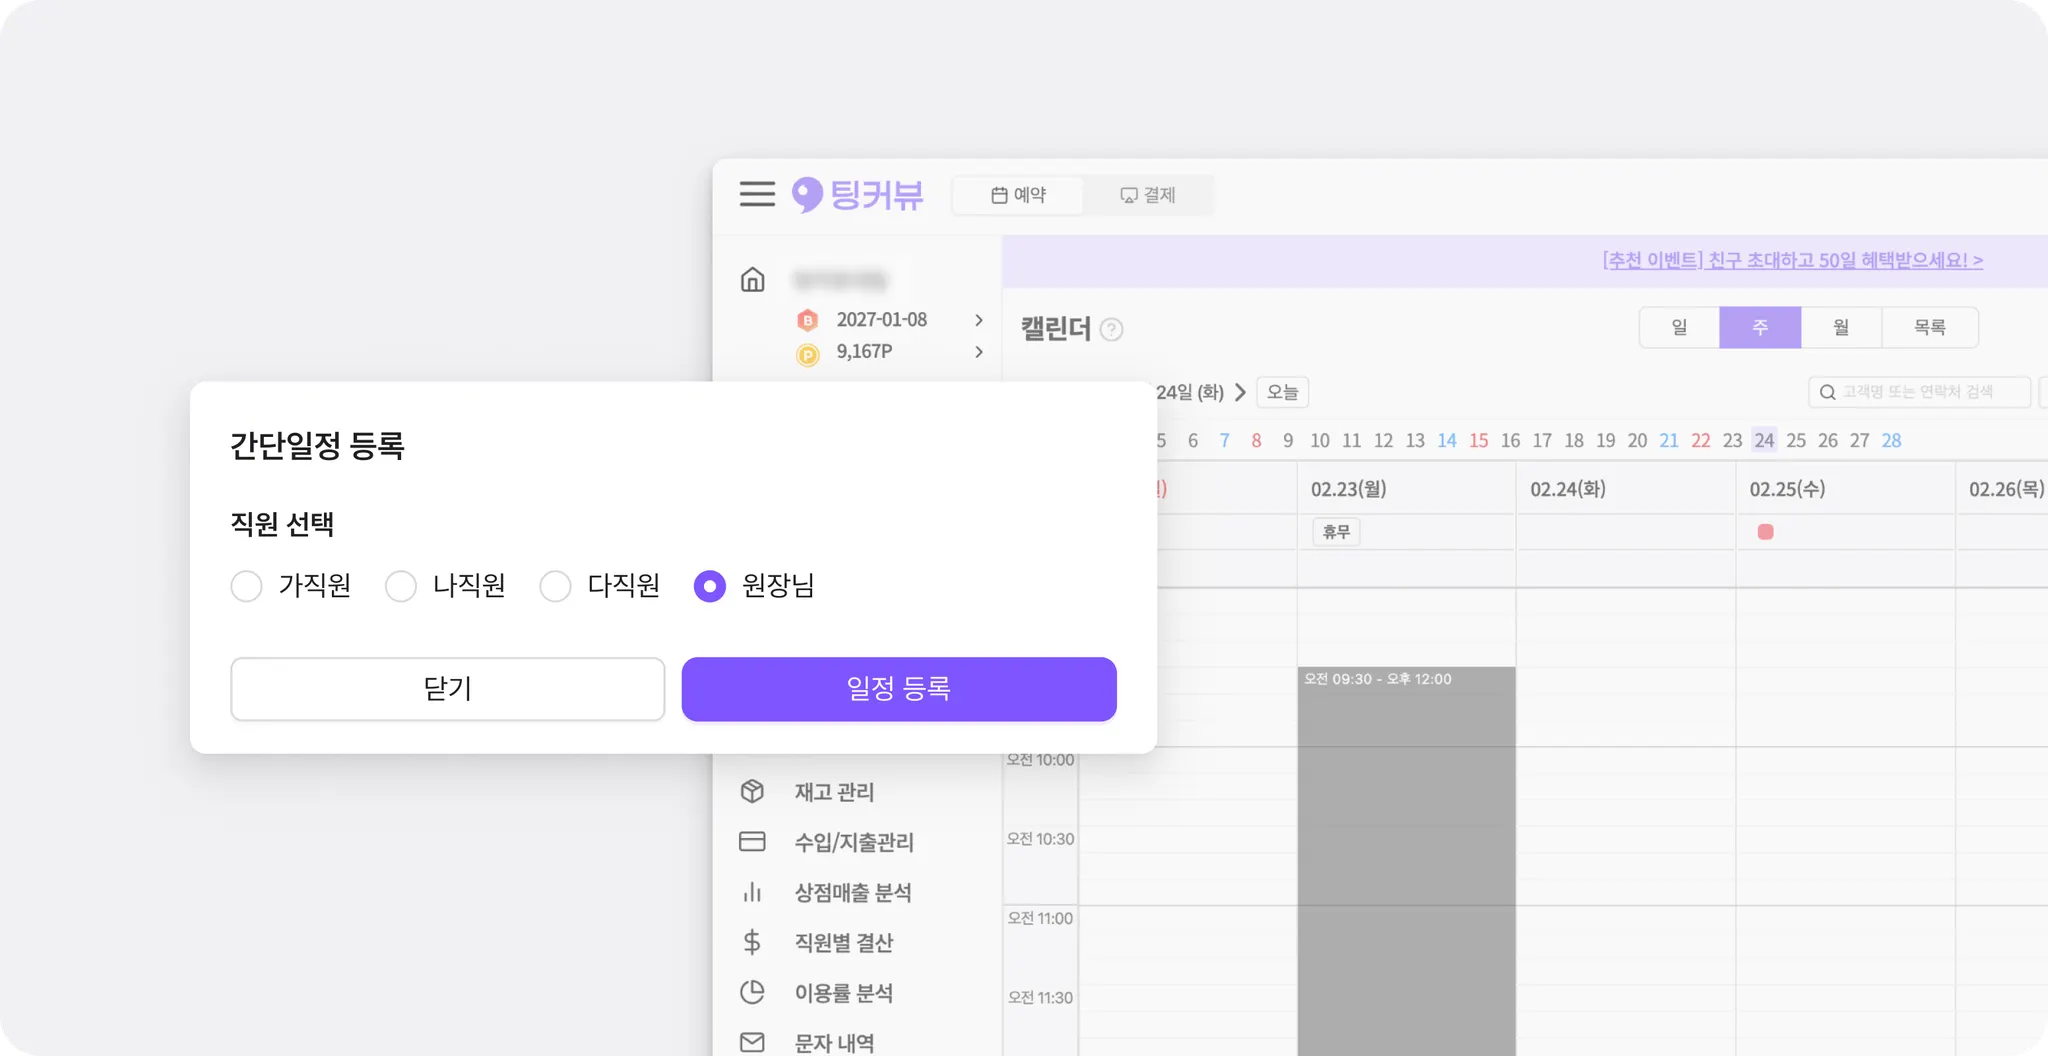Switch calendar to 주 view

coord(1760,327)
